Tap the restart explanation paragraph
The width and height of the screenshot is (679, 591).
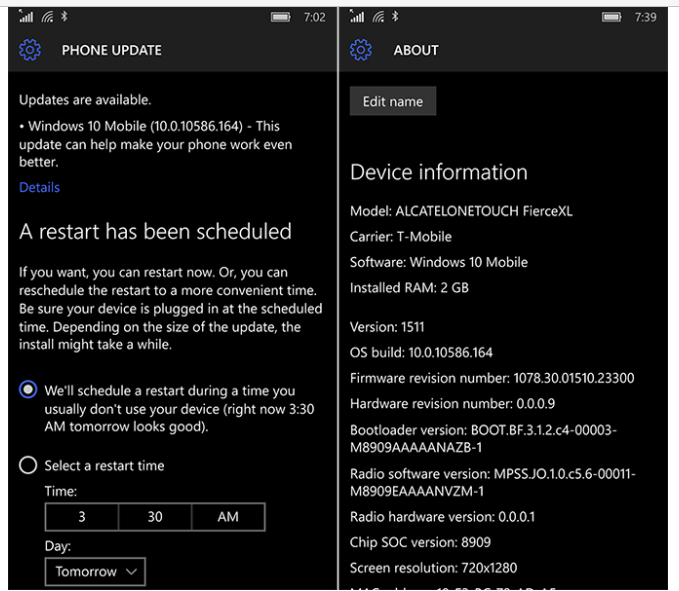[x=171, y=308]
